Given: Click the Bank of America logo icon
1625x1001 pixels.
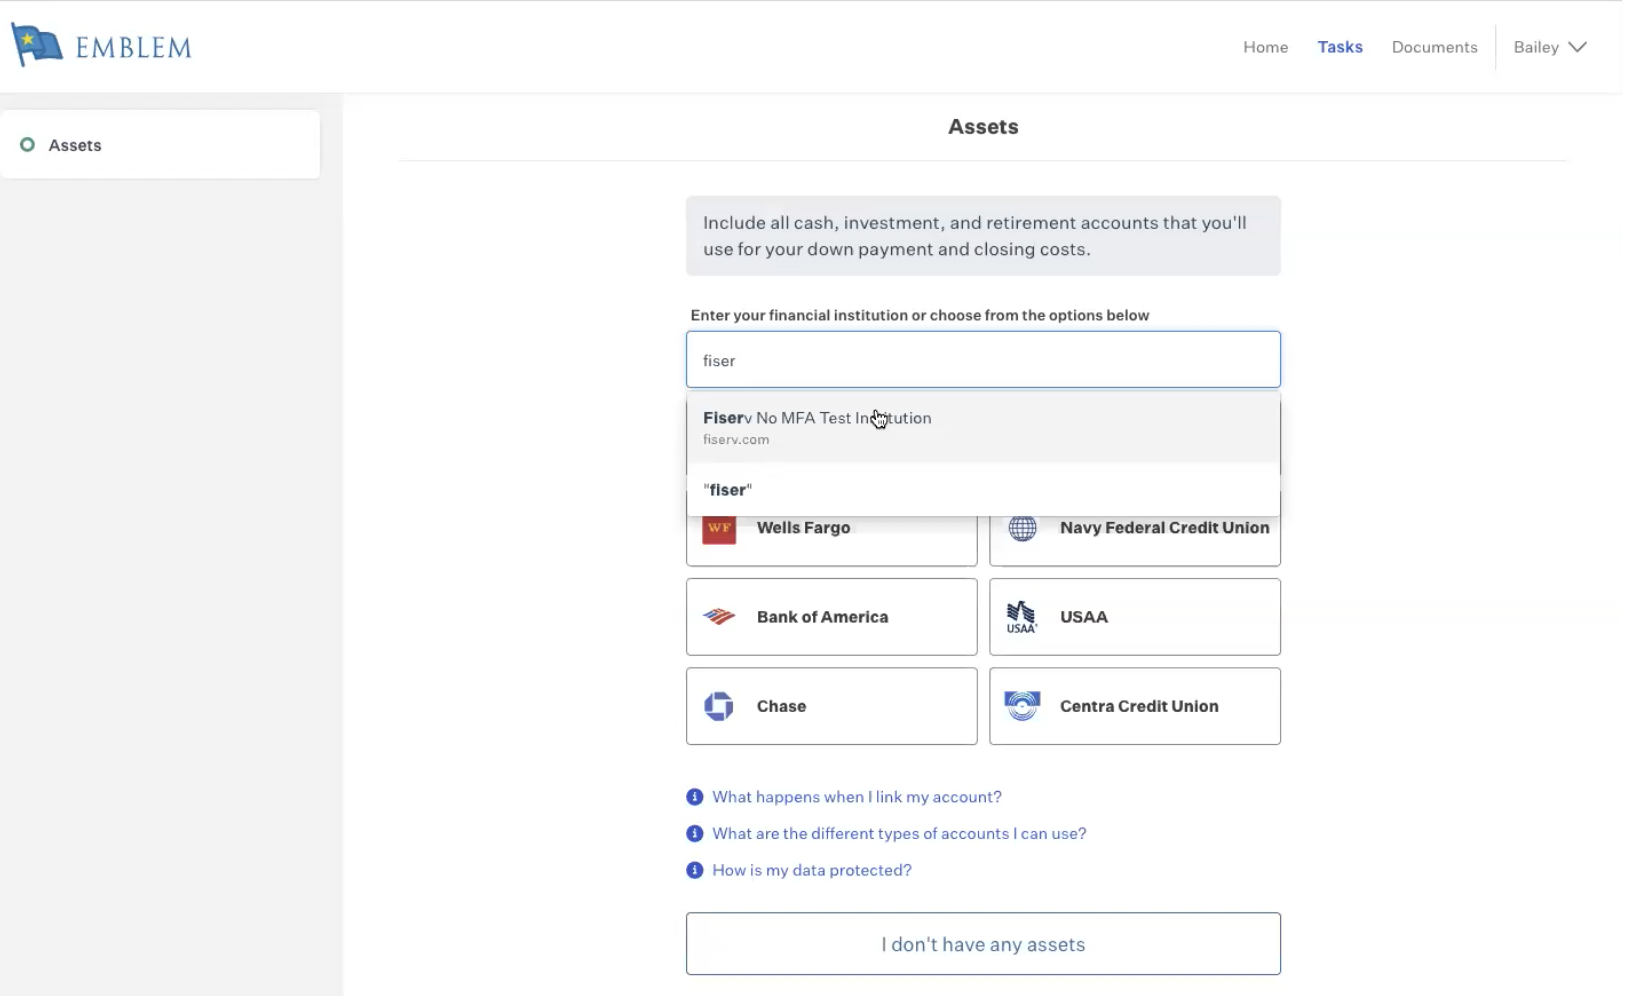Looking at the screenshot, I should (x=719, y=617).
